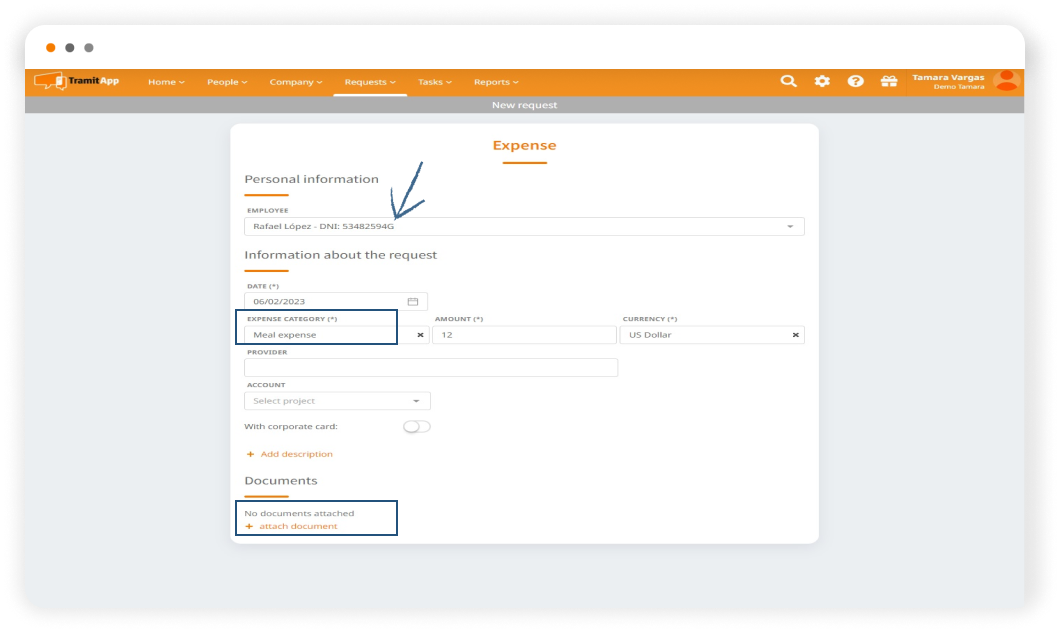Enable the With corporate card toggle
1061x633 pixels.
pos(417,427)
